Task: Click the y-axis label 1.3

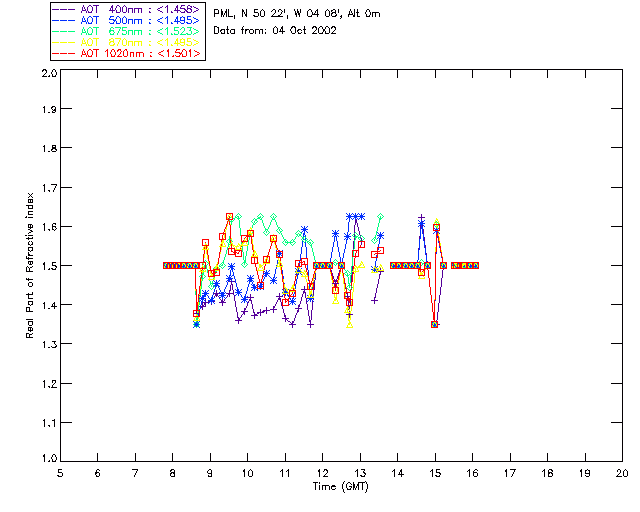Action: 49,344
